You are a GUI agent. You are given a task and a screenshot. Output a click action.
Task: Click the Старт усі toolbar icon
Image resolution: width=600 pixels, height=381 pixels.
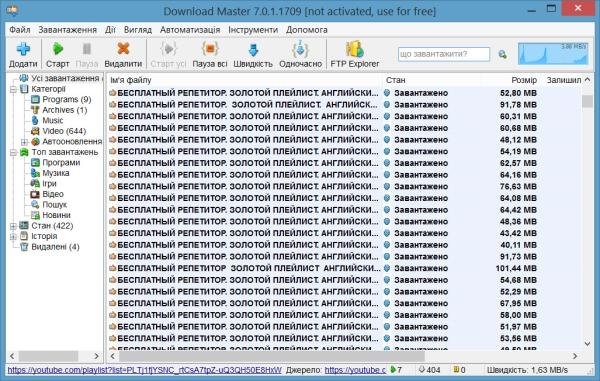coord(168,49)
